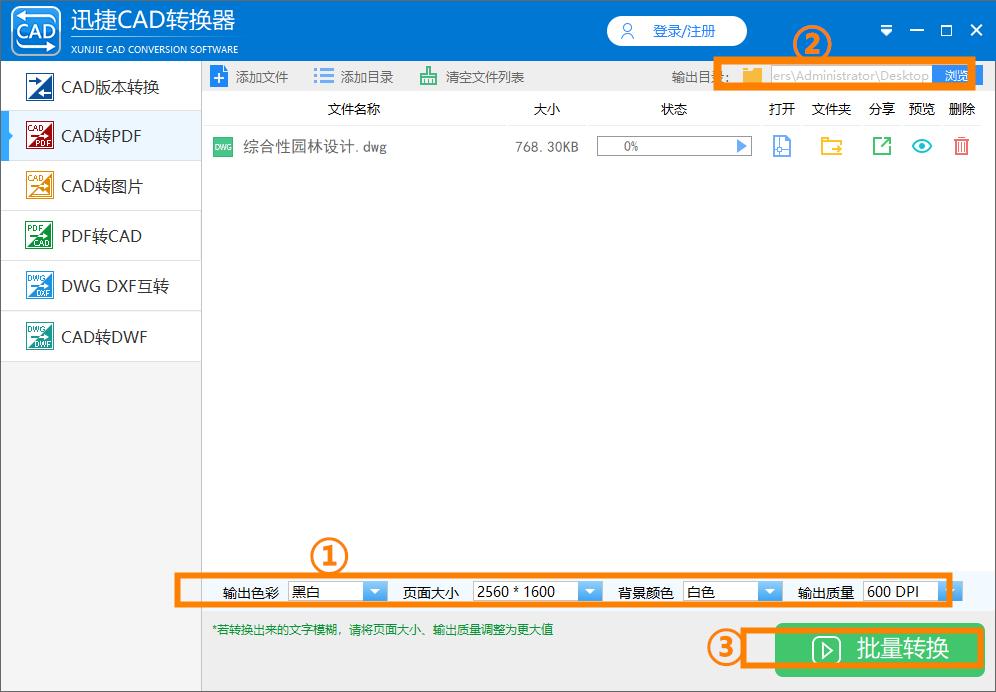Image resolution: width=996 pixels, height=692 pixels.
Task: Click the green open-folder icon for the file row
Action: point(831,146)
